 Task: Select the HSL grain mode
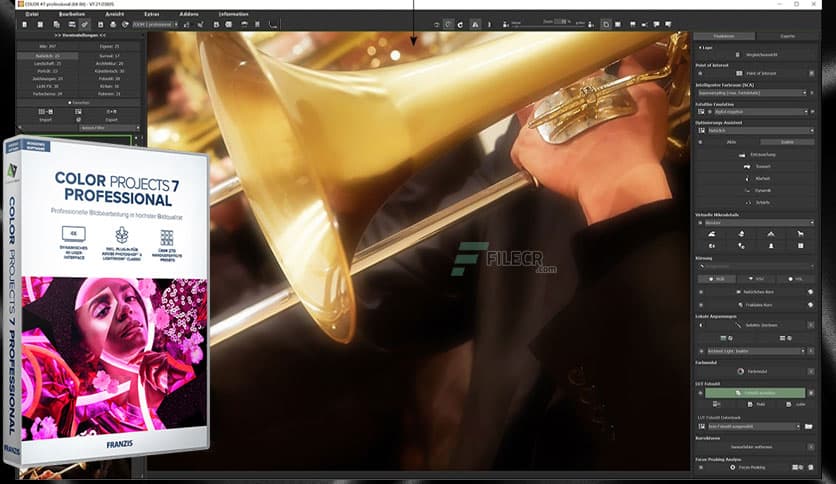(795, 279)
